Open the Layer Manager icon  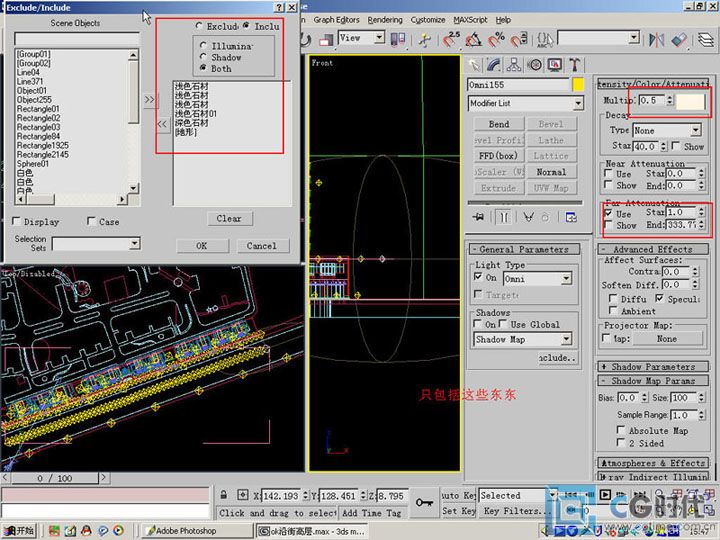coord(706,39)
